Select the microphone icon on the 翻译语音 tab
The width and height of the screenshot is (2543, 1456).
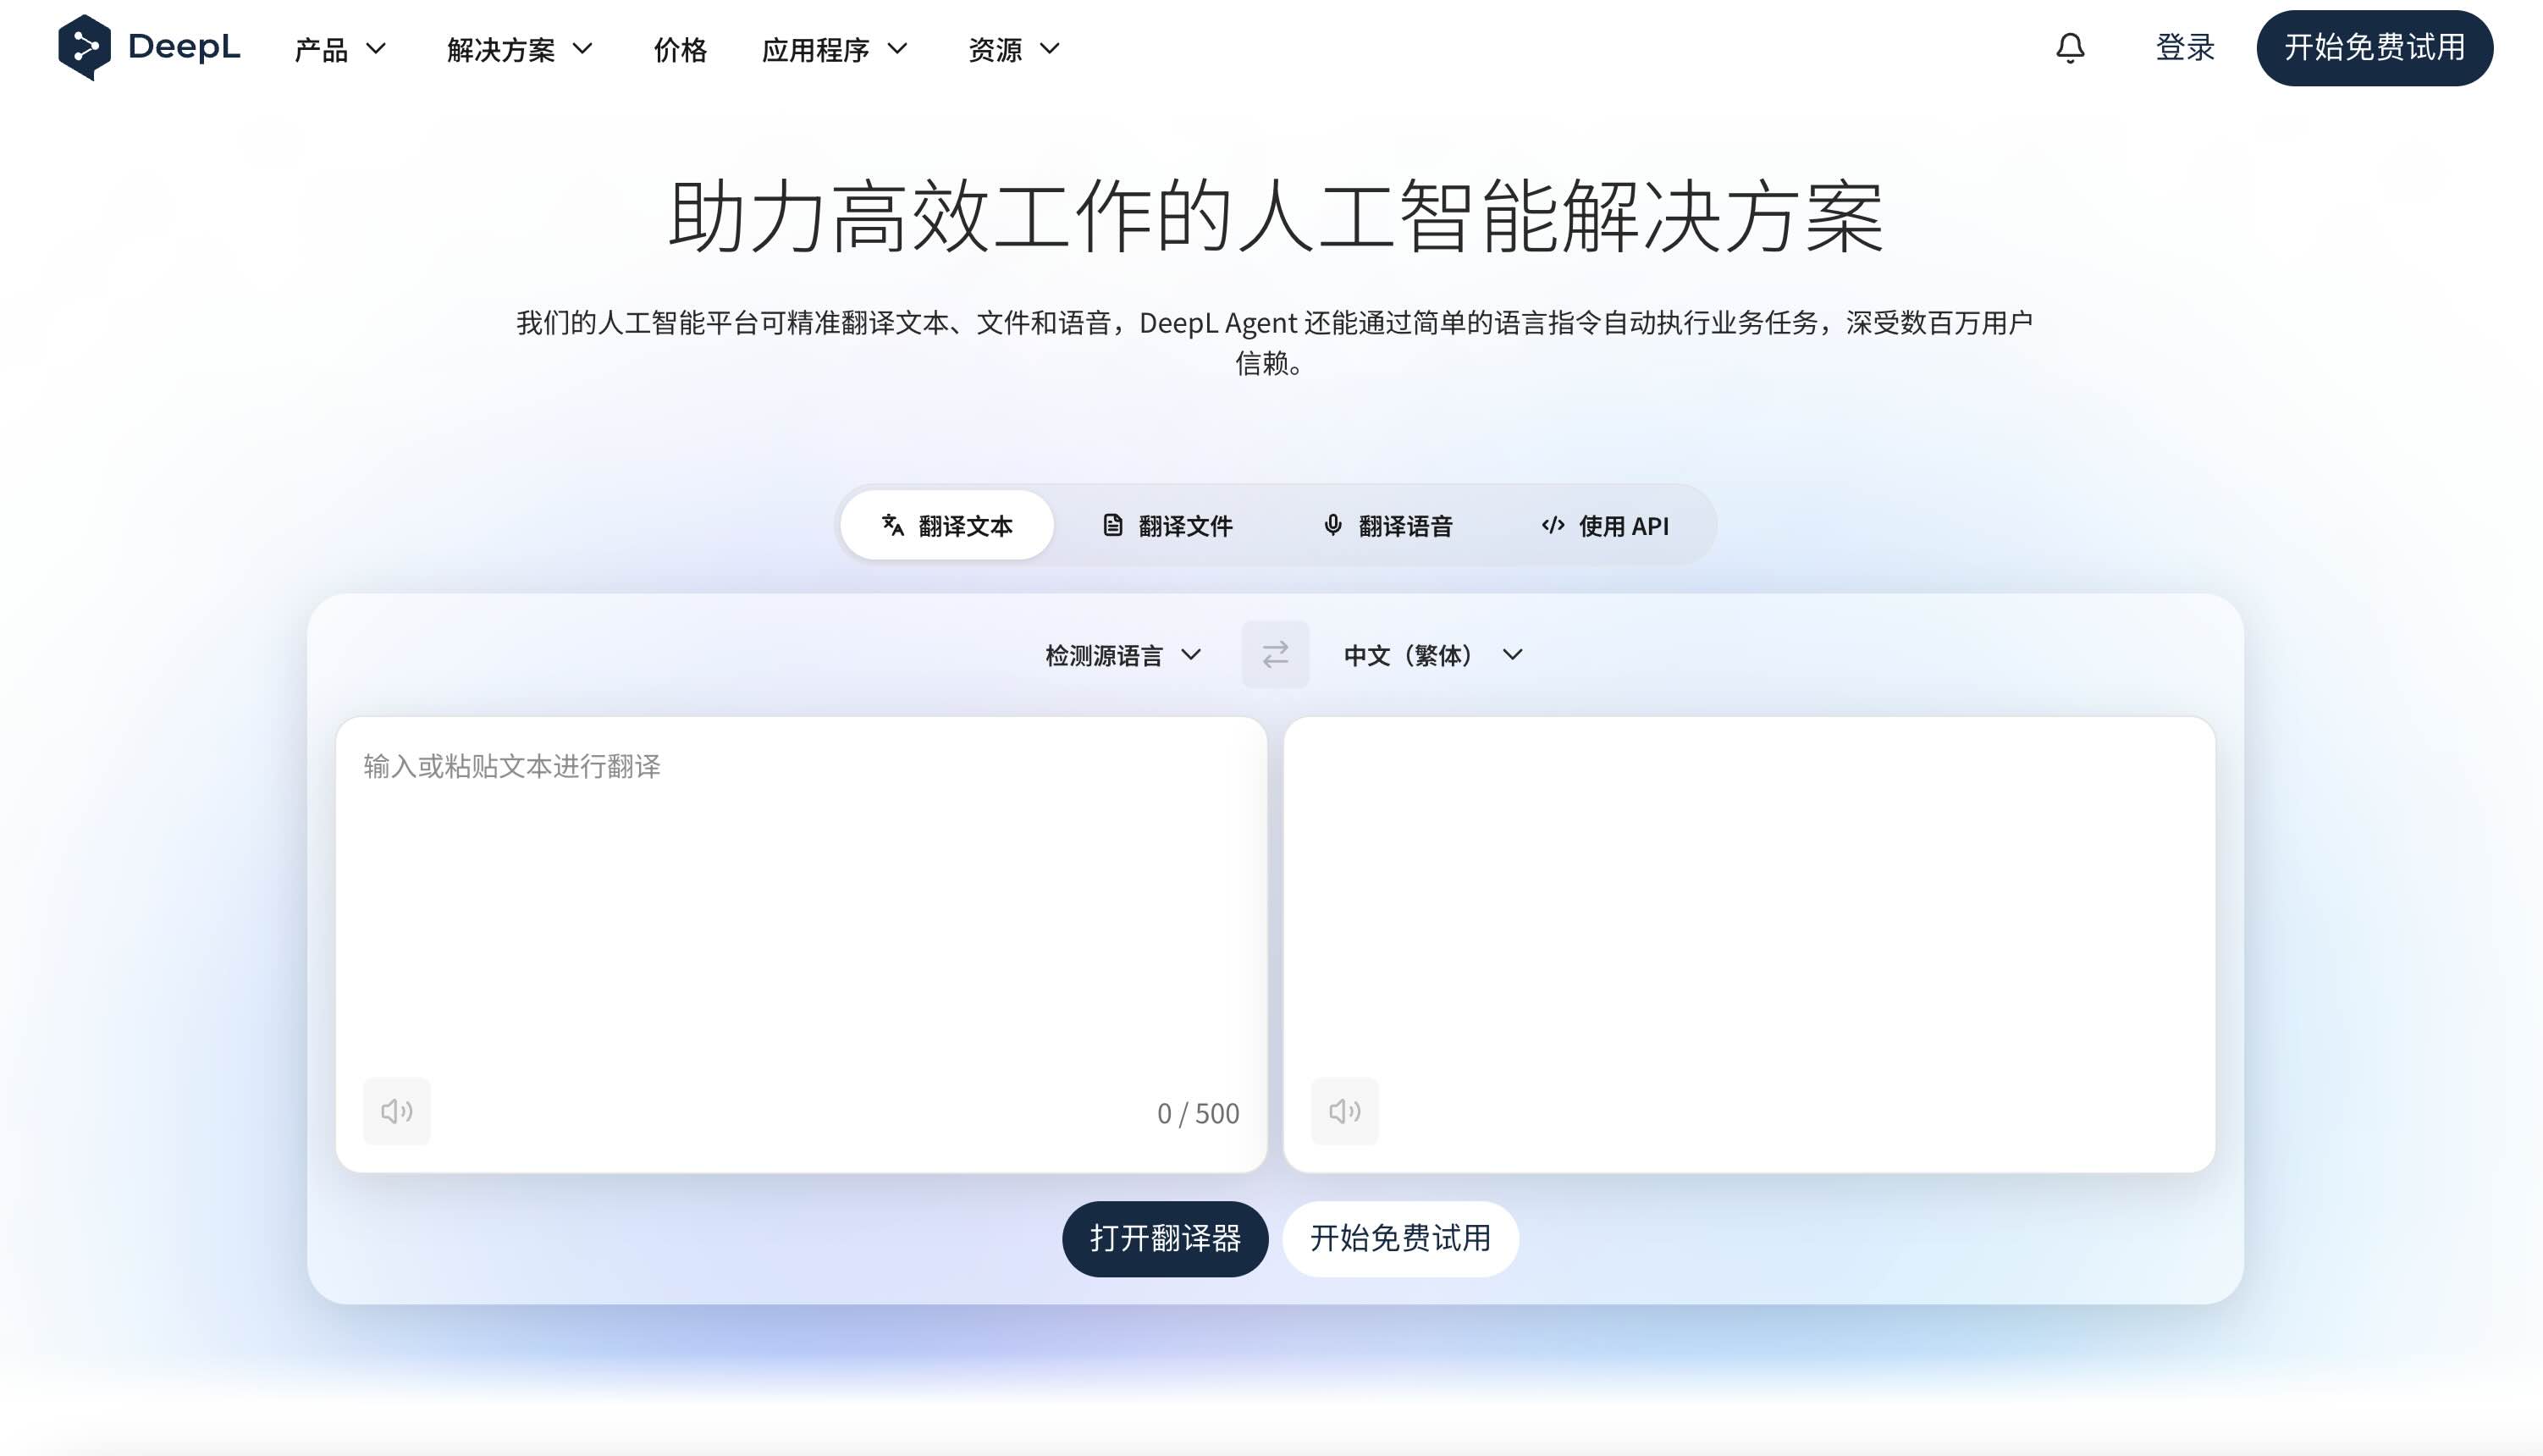pyautogui.click(x=1331, y=525)
